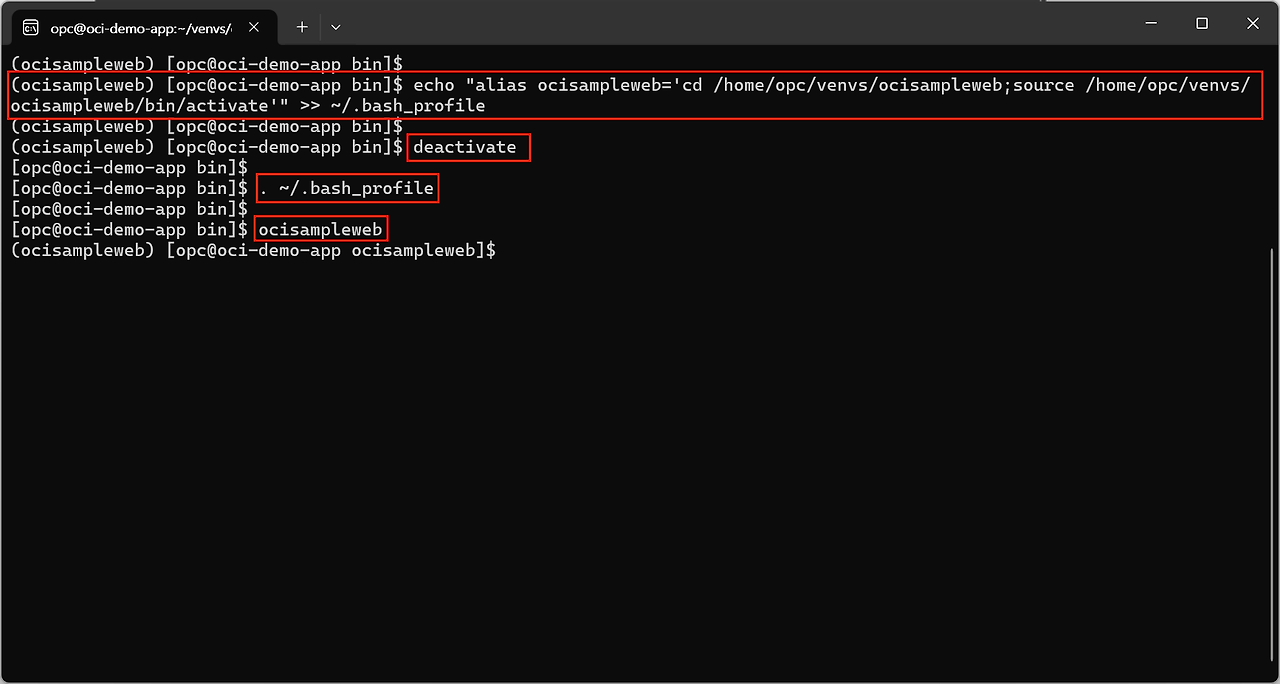Click at the last prompt ending in 'ocisampleweb]$'
The height and width of the screenshot is (684, 1280).
pyautogui.click(x=250, y=251)
